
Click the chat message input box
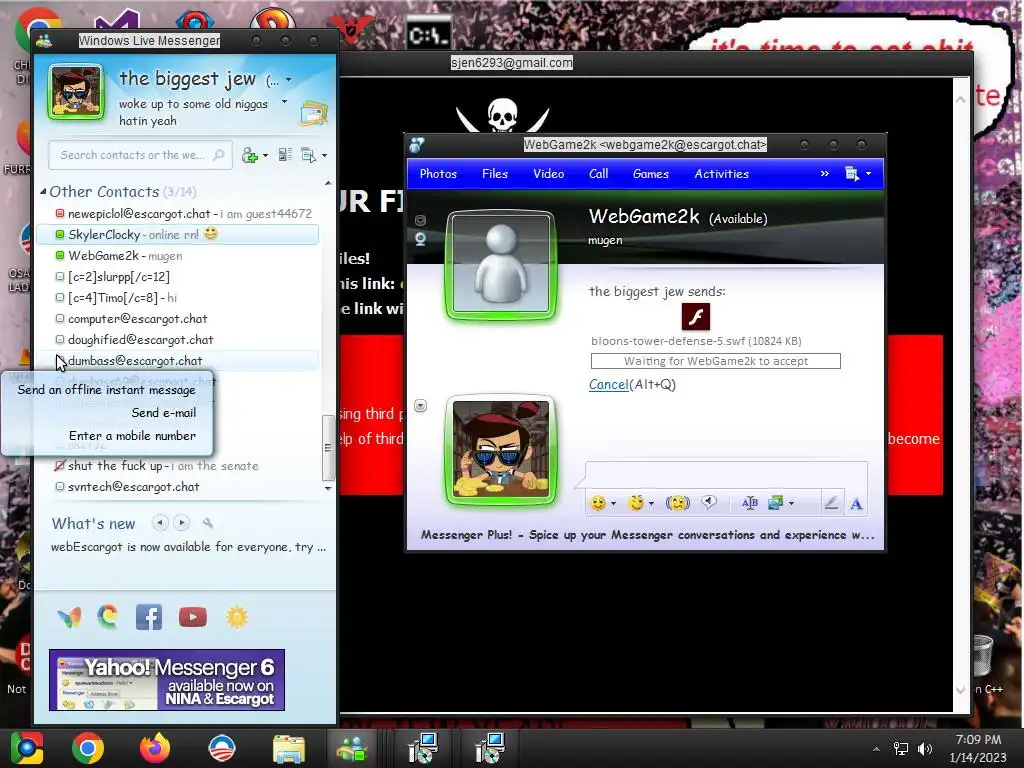(726, 474)
